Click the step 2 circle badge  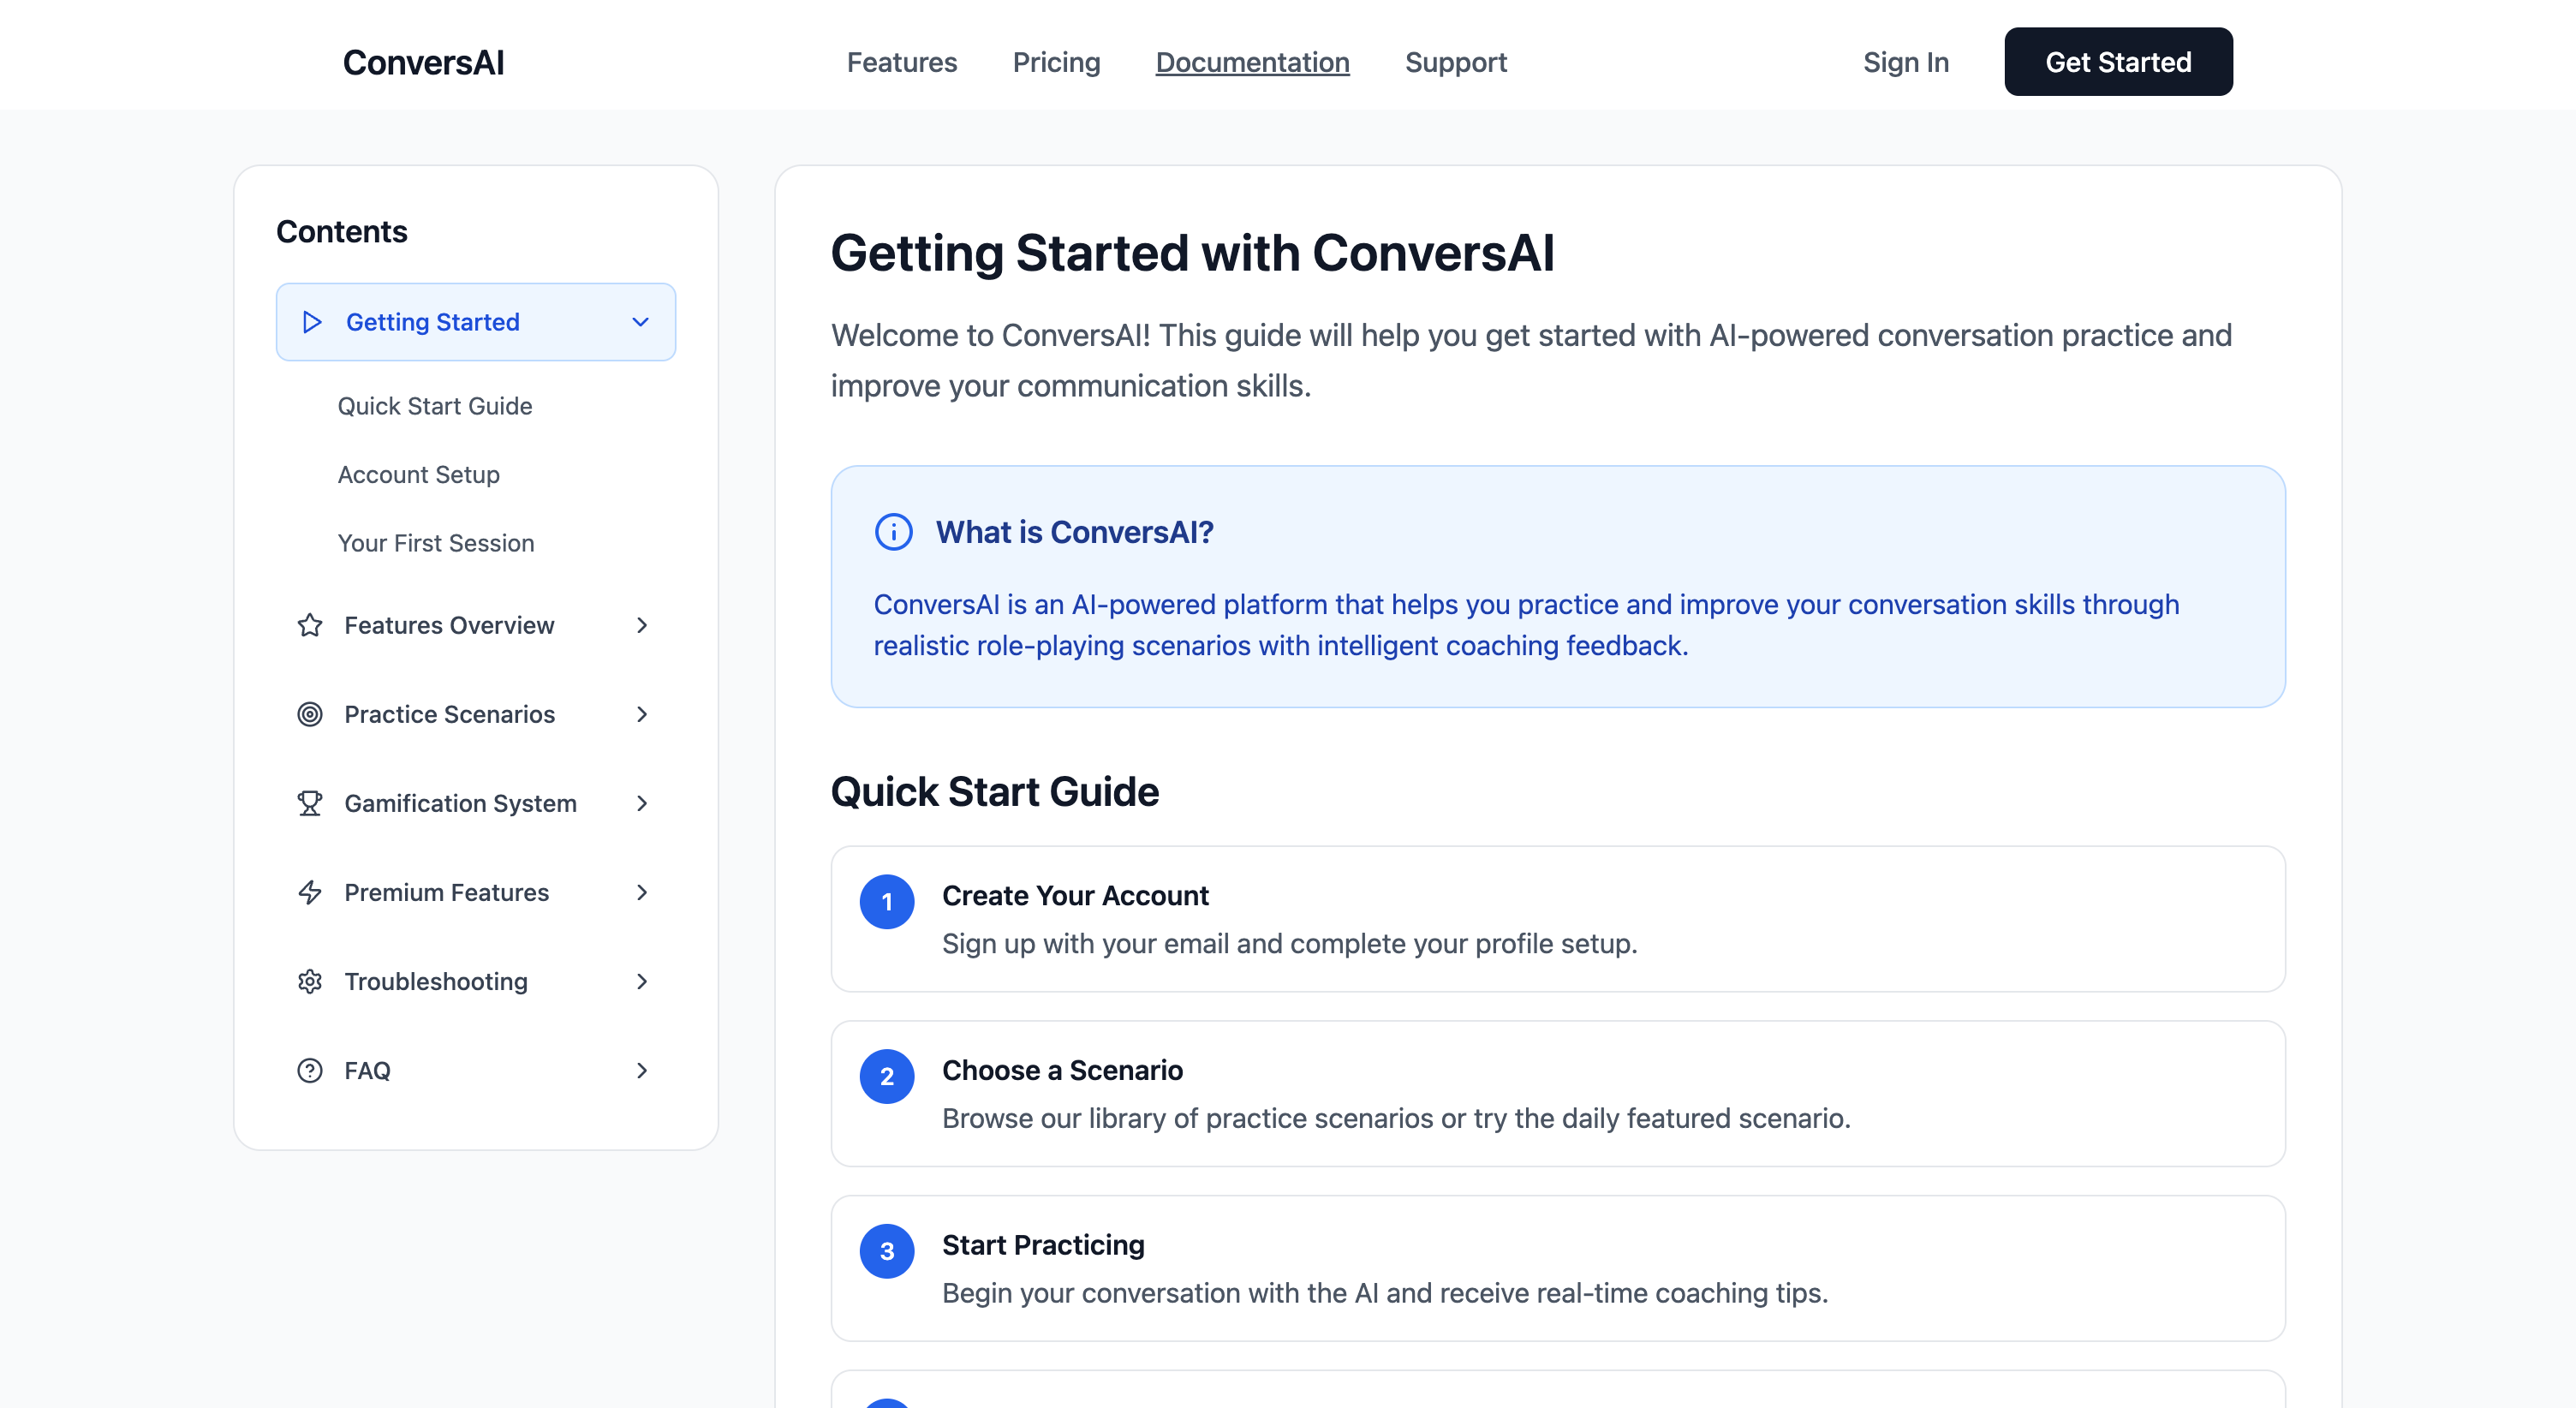pyautogui.click(x=887, y=1076)
